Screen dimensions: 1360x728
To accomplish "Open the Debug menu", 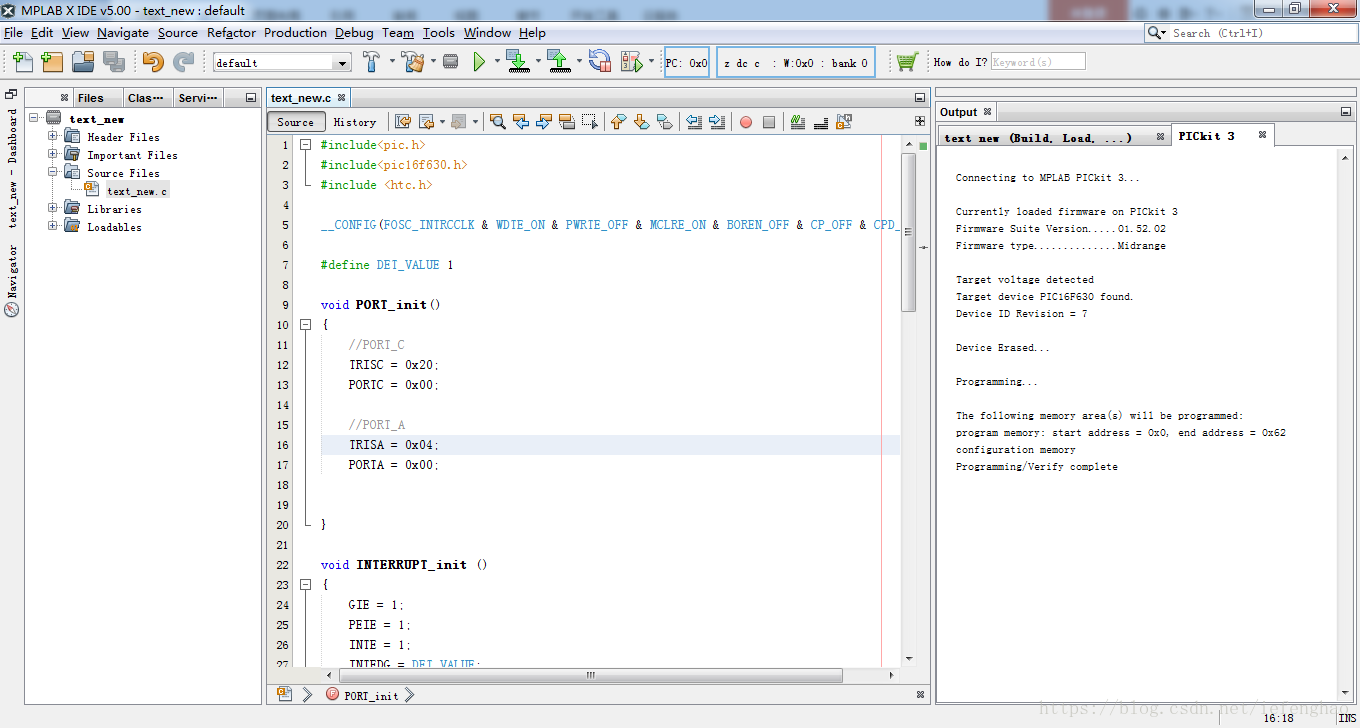I will click(354, 33).
